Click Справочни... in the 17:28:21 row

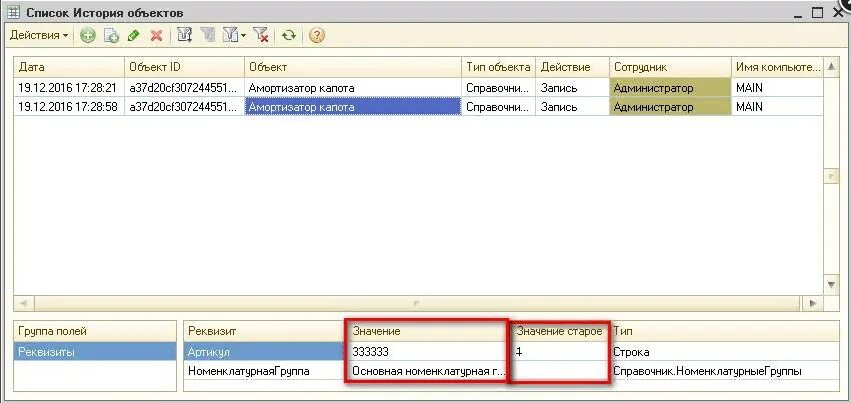pos(498,88)
